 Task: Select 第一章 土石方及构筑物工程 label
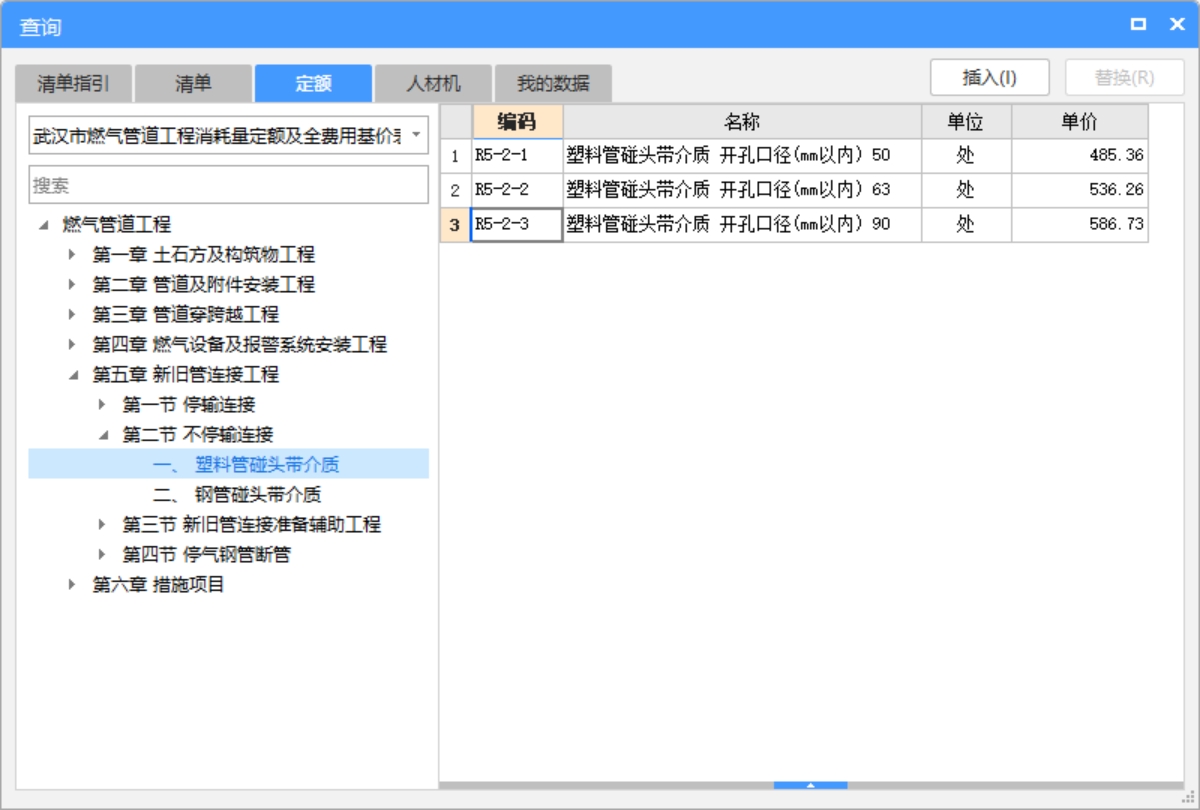[x=204, y=255]
